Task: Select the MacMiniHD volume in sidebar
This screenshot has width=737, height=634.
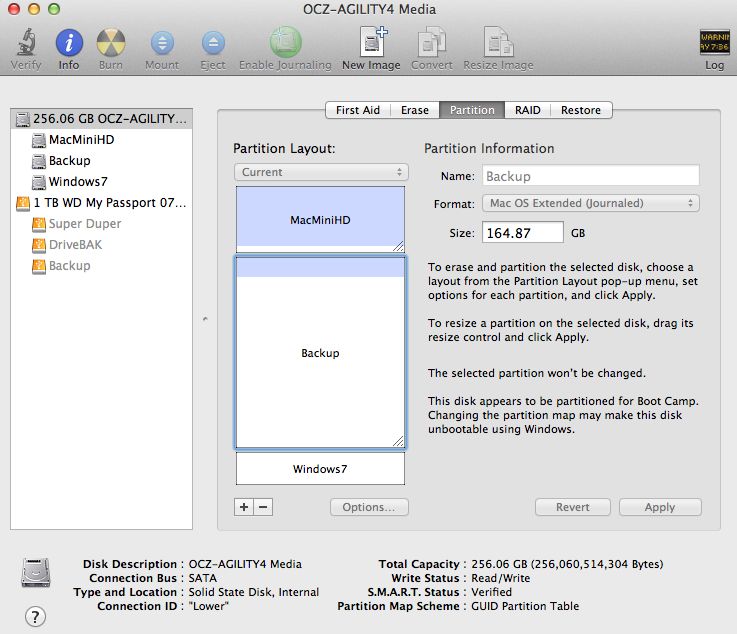Action: (81, 140)
